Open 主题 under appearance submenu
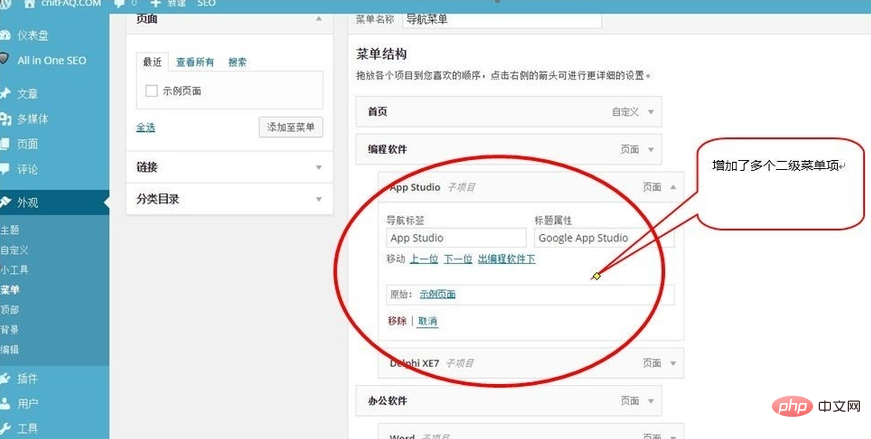The width and height of the screenshot is (871, 439). coord(10,230)
